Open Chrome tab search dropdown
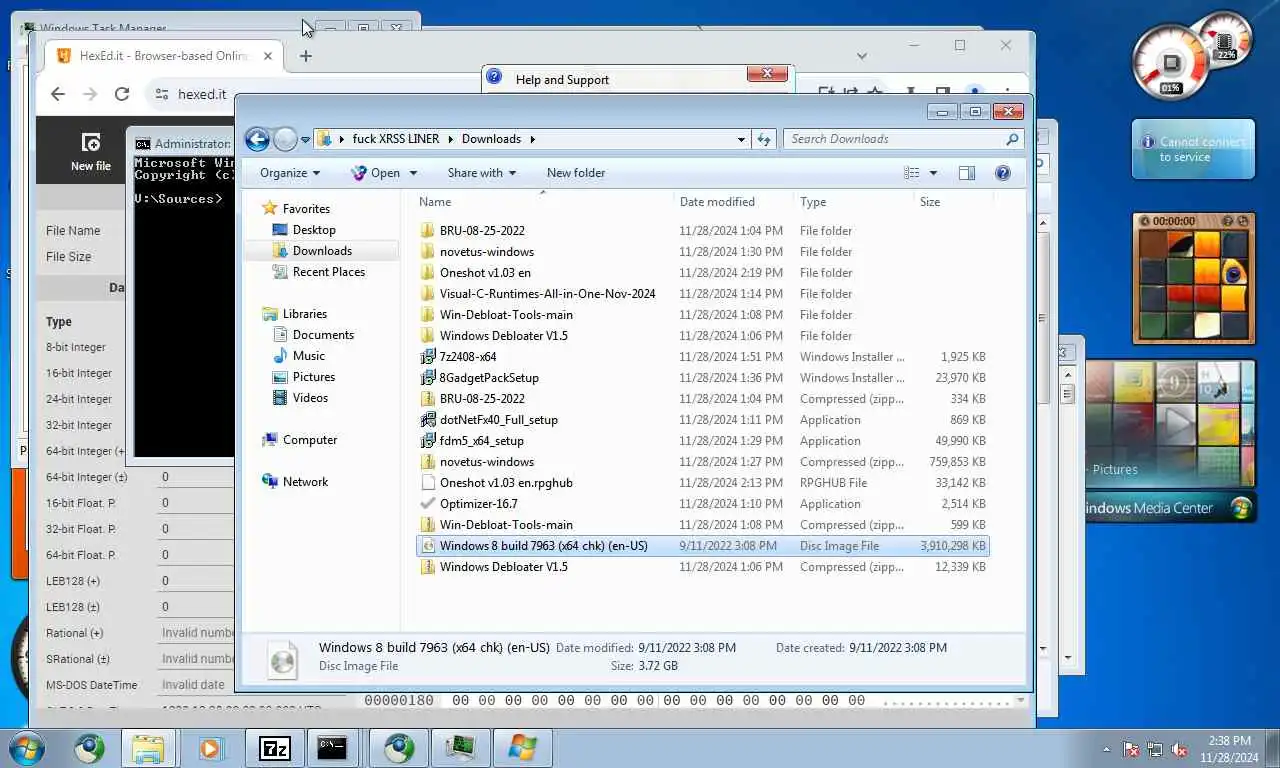Image resolution: width=1280 pixels, height=768 pixels. coord(862,56)
